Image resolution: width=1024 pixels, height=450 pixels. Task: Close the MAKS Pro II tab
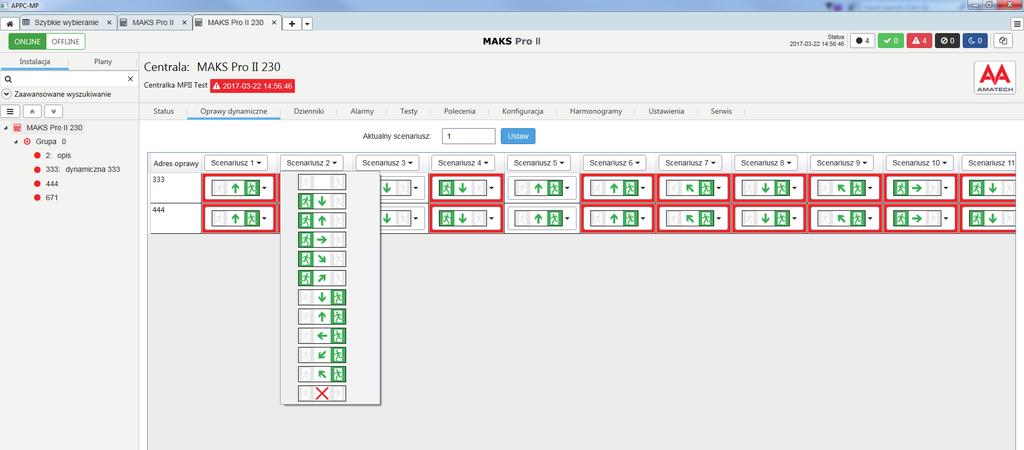[x=184, y=23]
